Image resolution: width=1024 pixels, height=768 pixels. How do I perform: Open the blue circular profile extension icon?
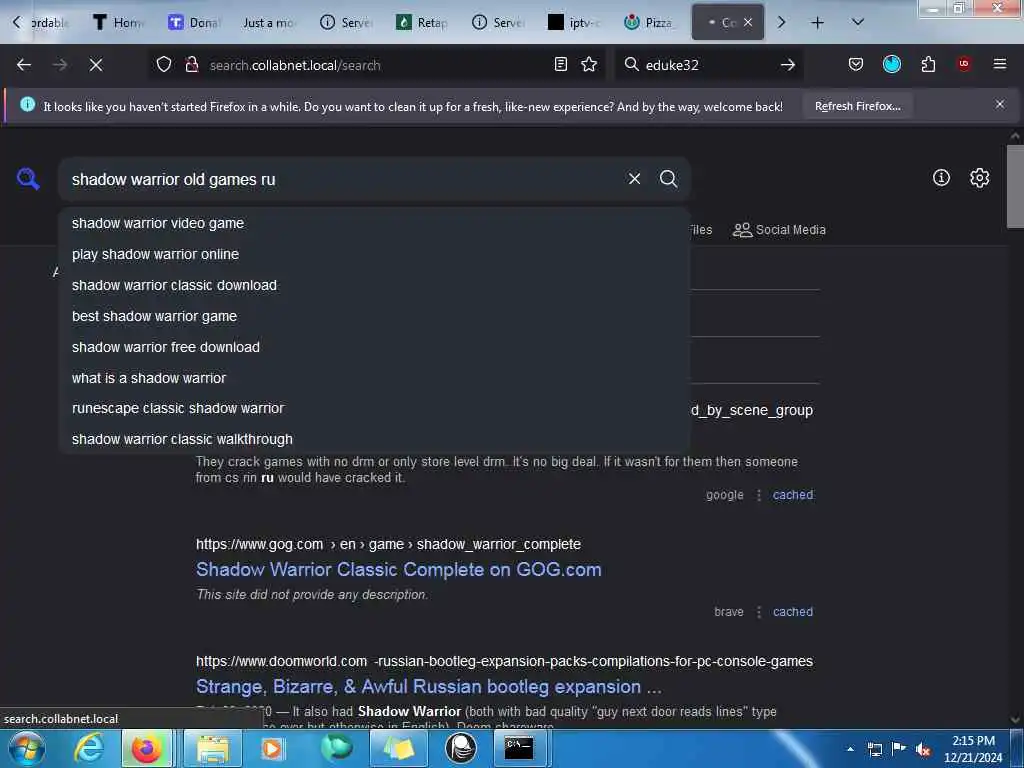(891, 64)
